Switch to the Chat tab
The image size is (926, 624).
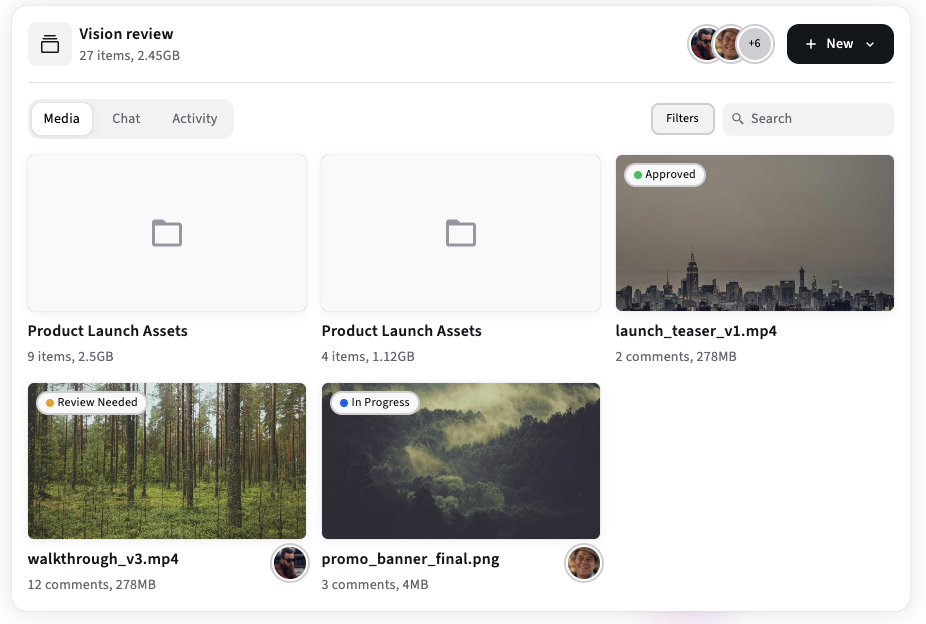pos(126,119)
